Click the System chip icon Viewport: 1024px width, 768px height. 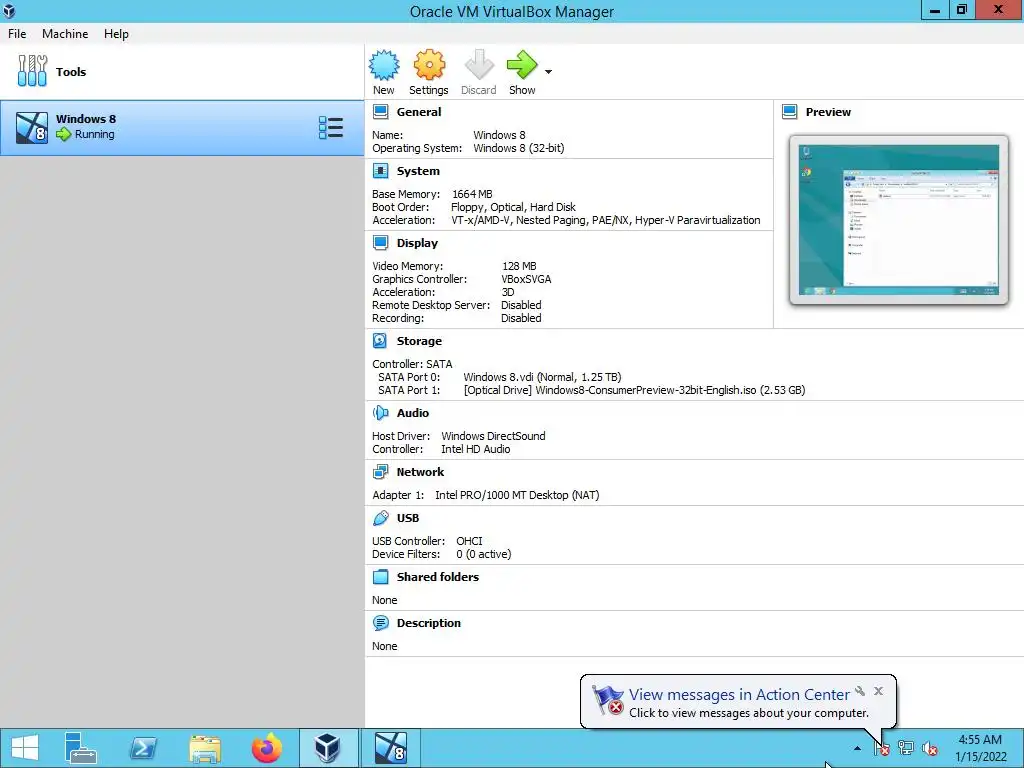[381, 171]
